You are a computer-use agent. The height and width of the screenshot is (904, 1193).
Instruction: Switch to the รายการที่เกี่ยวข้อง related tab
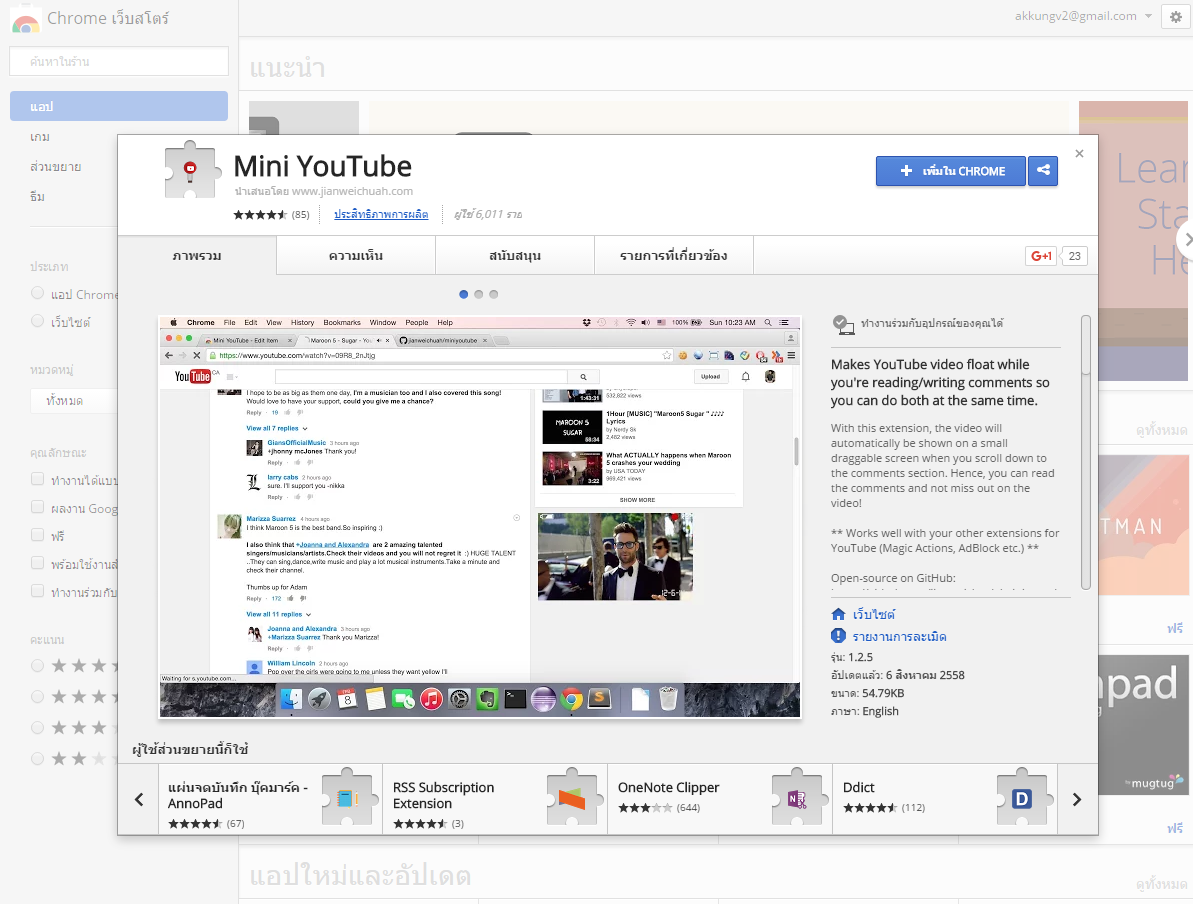(x=674, y=256)
